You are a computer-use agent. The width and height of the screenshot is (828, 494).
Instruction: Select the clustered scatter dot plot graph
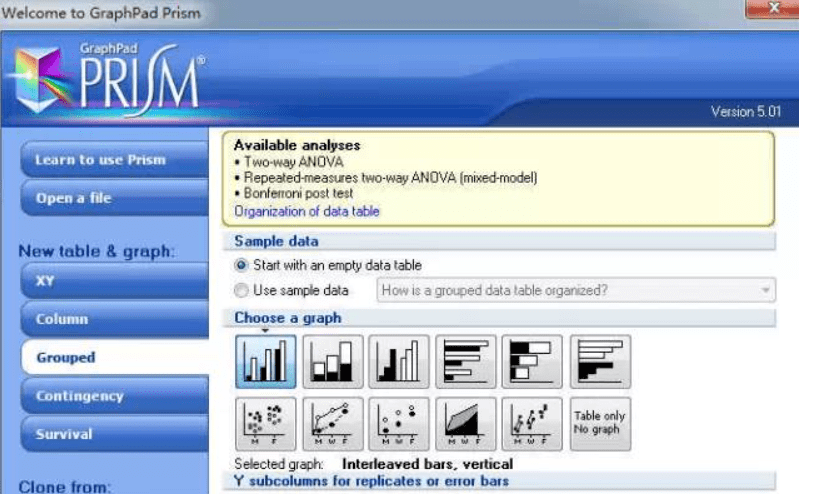click(x=266, y=421)
